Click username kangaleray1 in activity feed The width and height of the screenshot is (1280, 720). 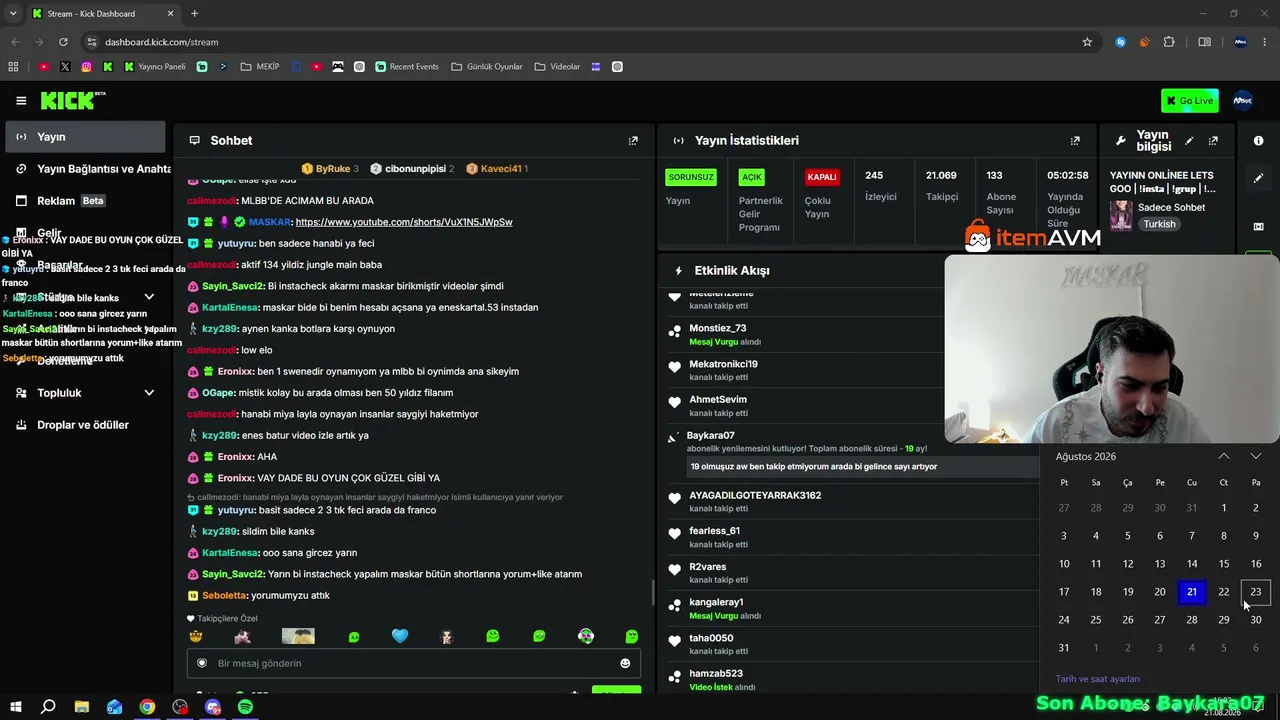point(716,602)
